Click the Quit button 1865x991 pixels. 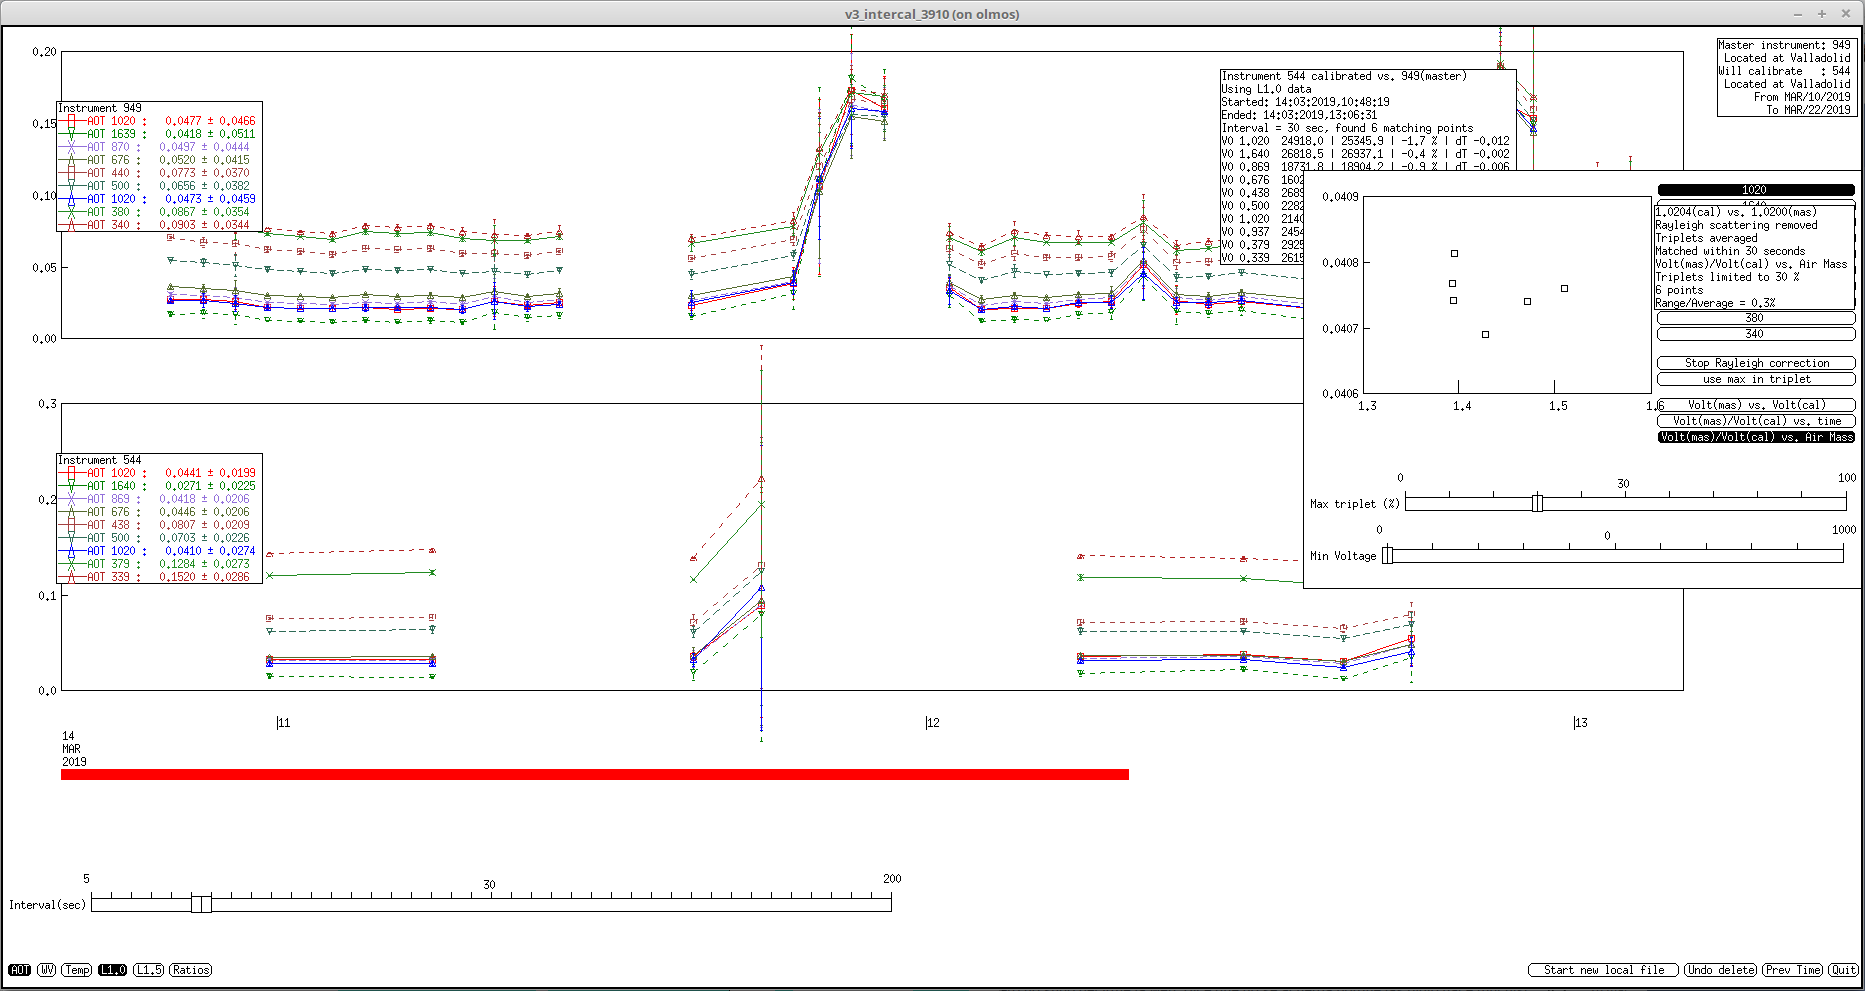1843,970
